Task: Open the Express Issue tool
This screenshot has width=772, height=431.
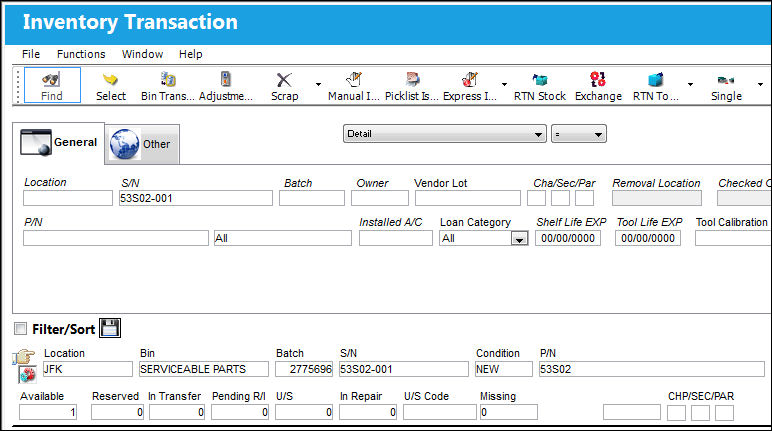Action: click(x=470, y=86)
